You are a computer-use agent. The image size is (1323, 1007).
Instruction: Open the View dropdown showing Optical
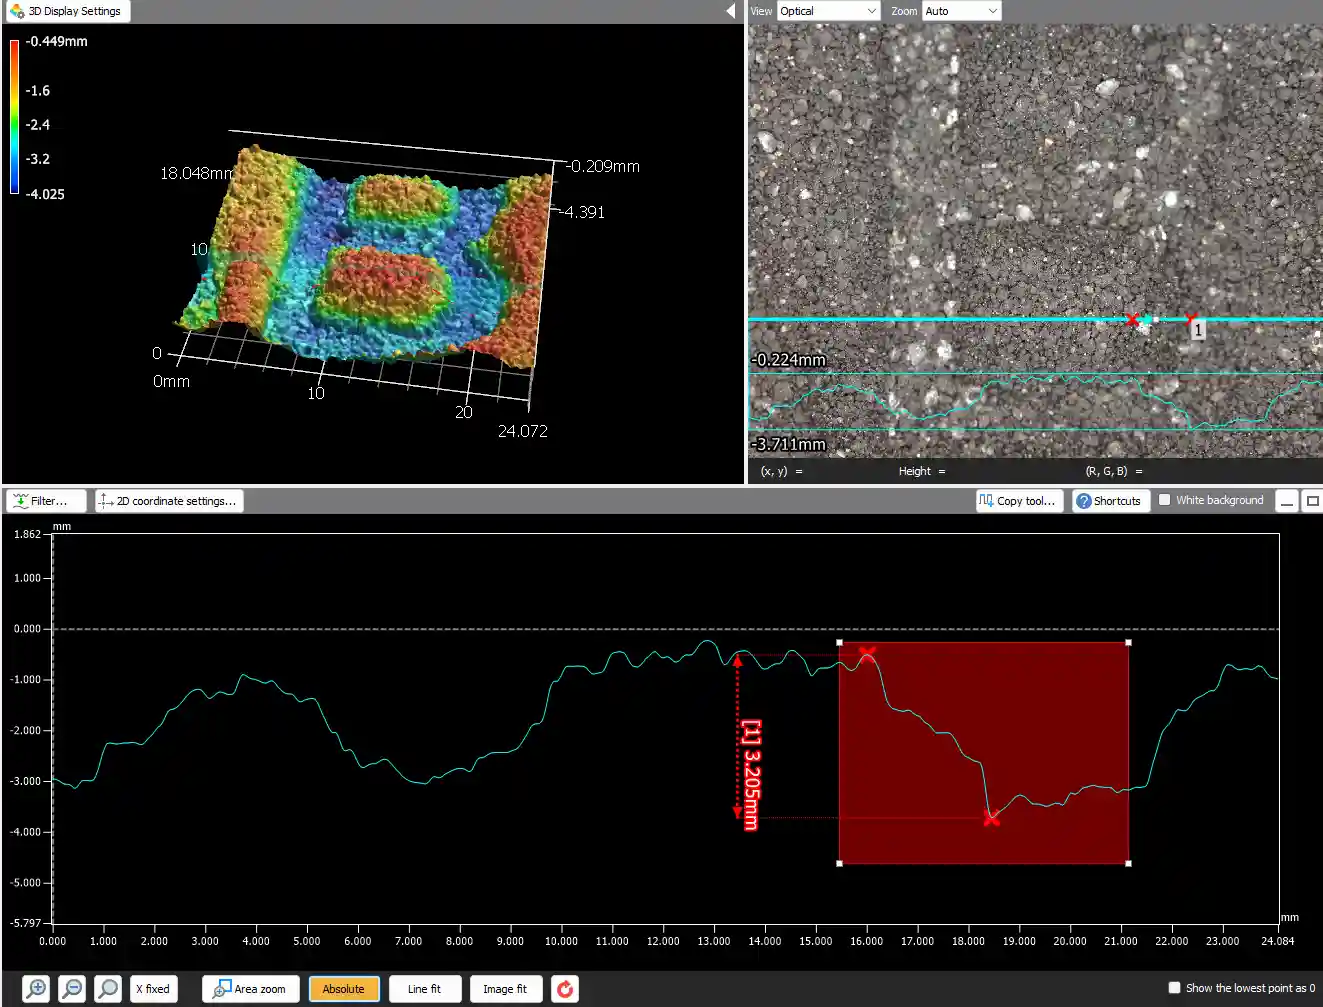click(828, 10)
